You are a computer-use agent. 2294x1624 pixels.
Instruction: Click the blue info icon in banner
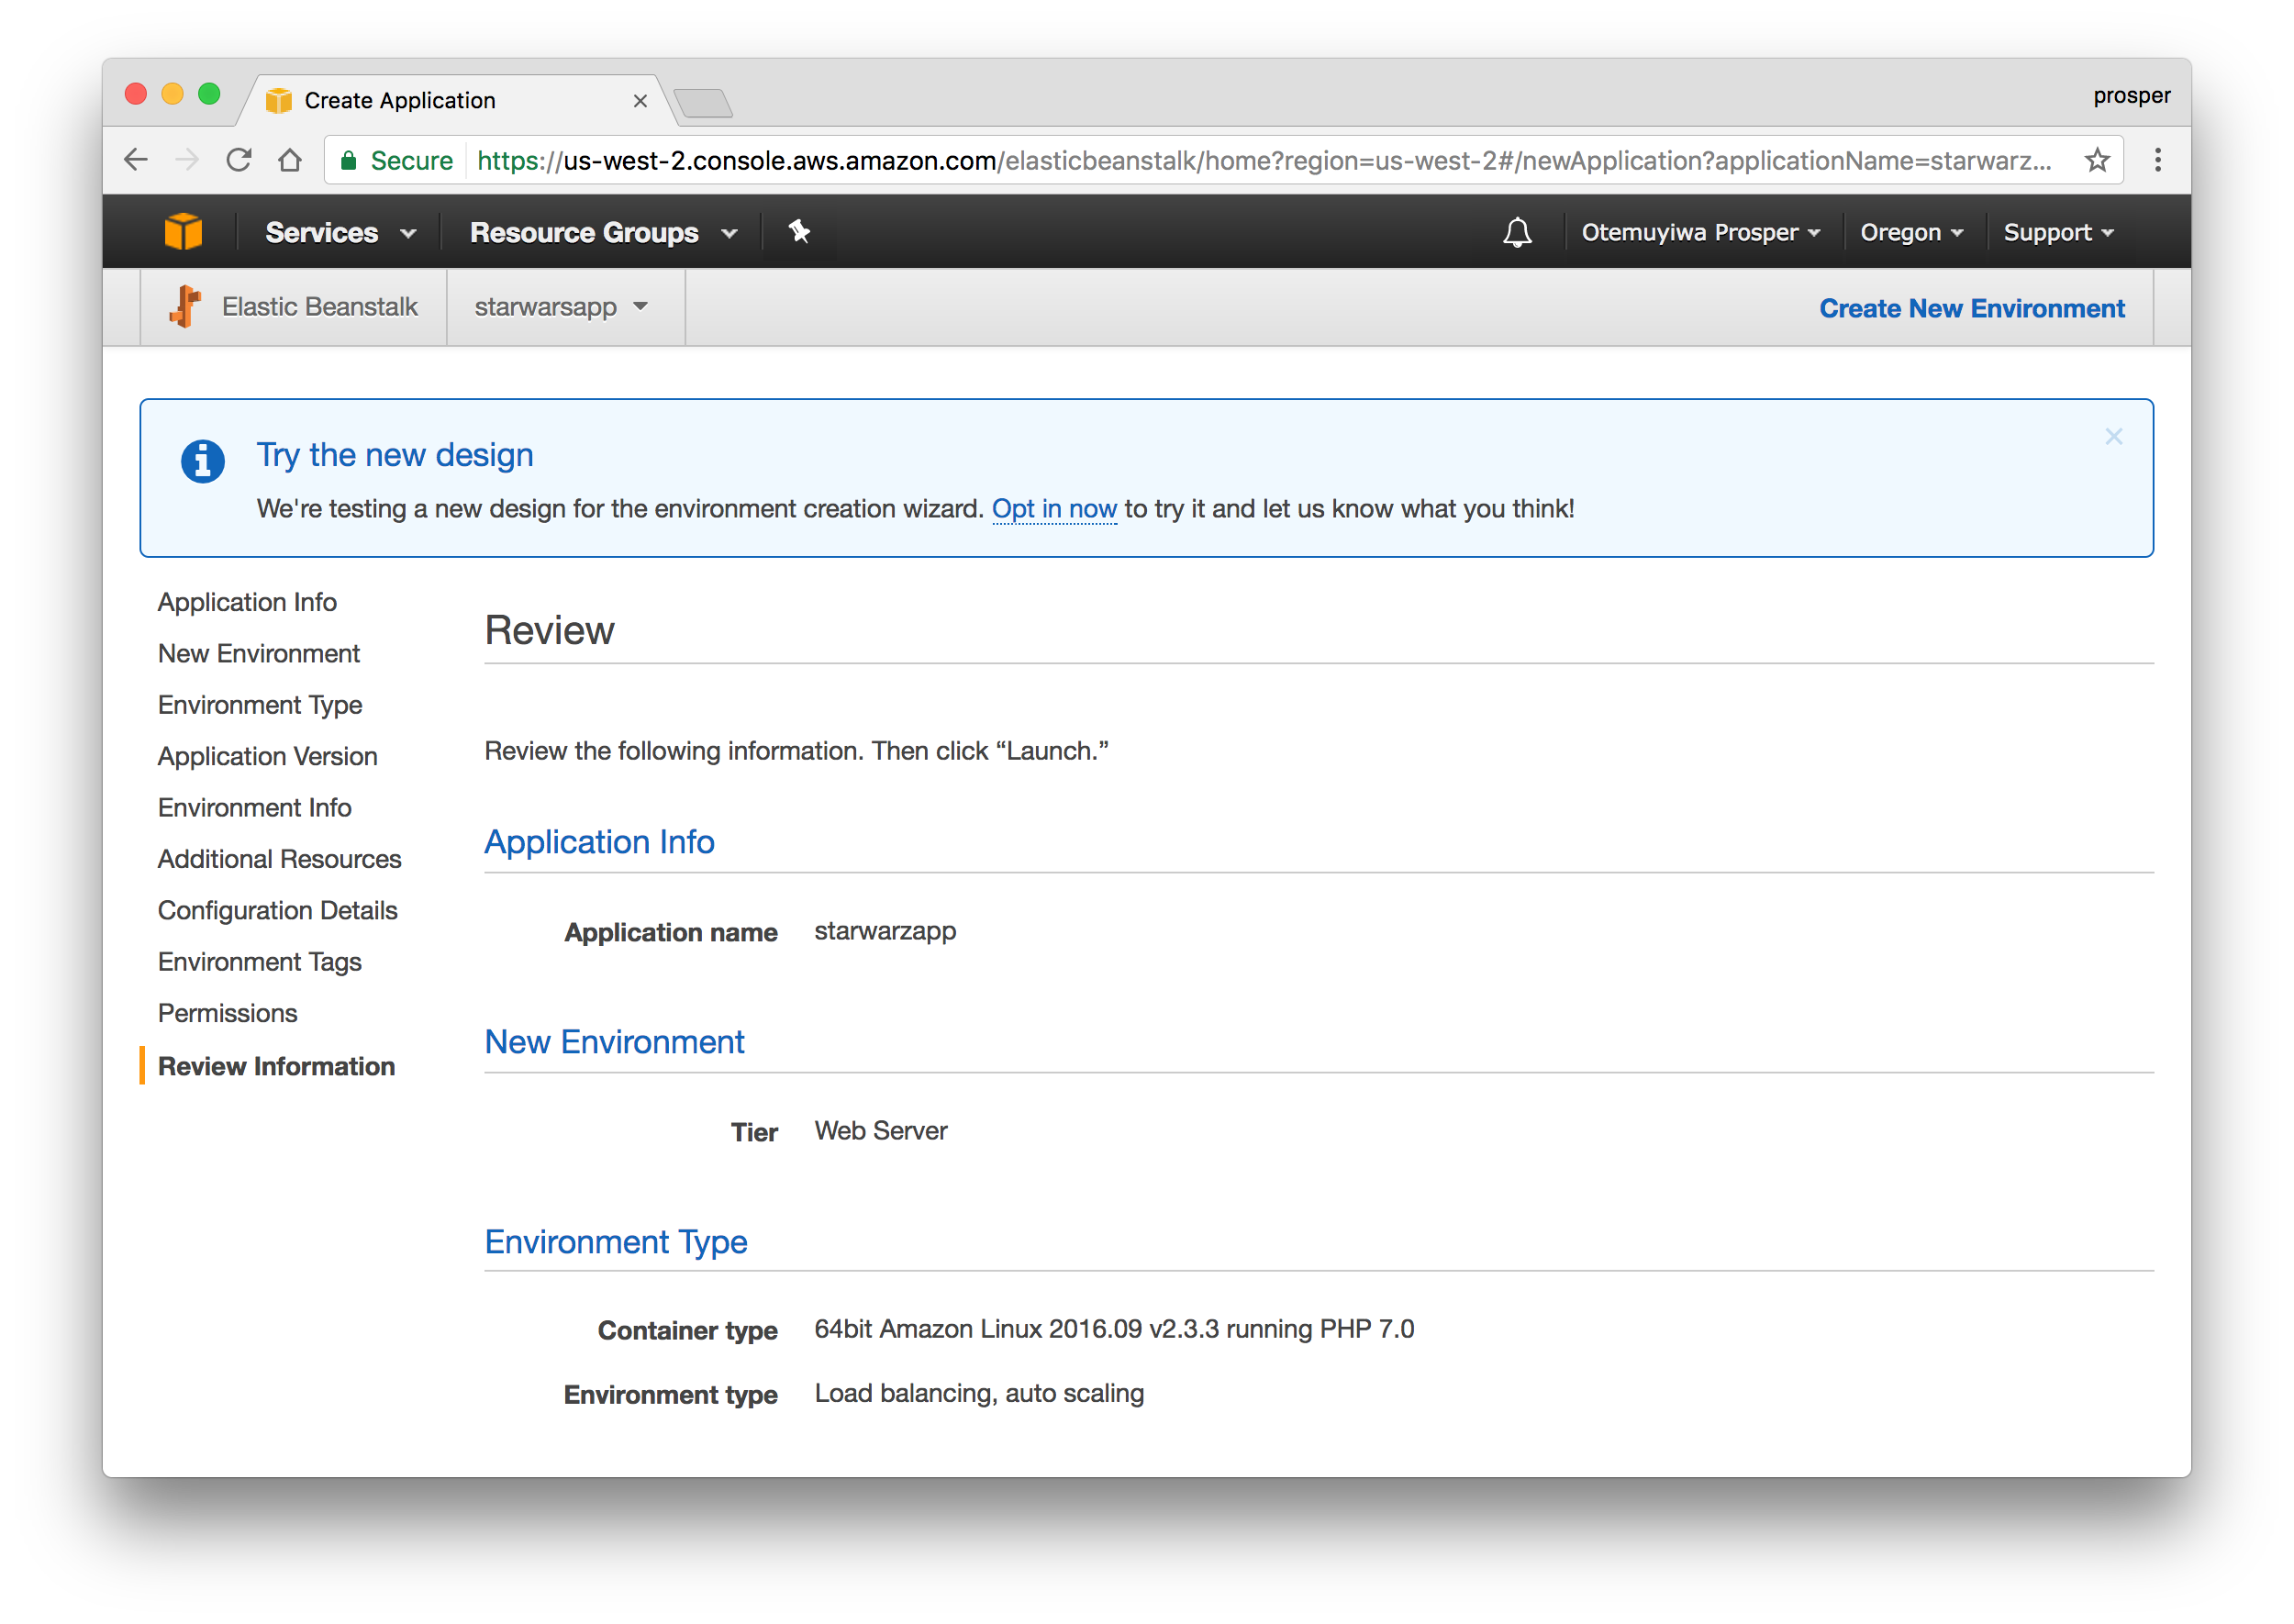click(x=202, y=461)
